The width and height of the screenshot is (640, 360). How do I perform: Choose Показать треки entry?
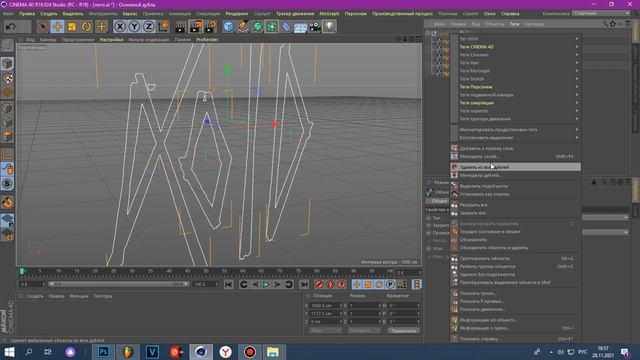(x=516, y=293)
